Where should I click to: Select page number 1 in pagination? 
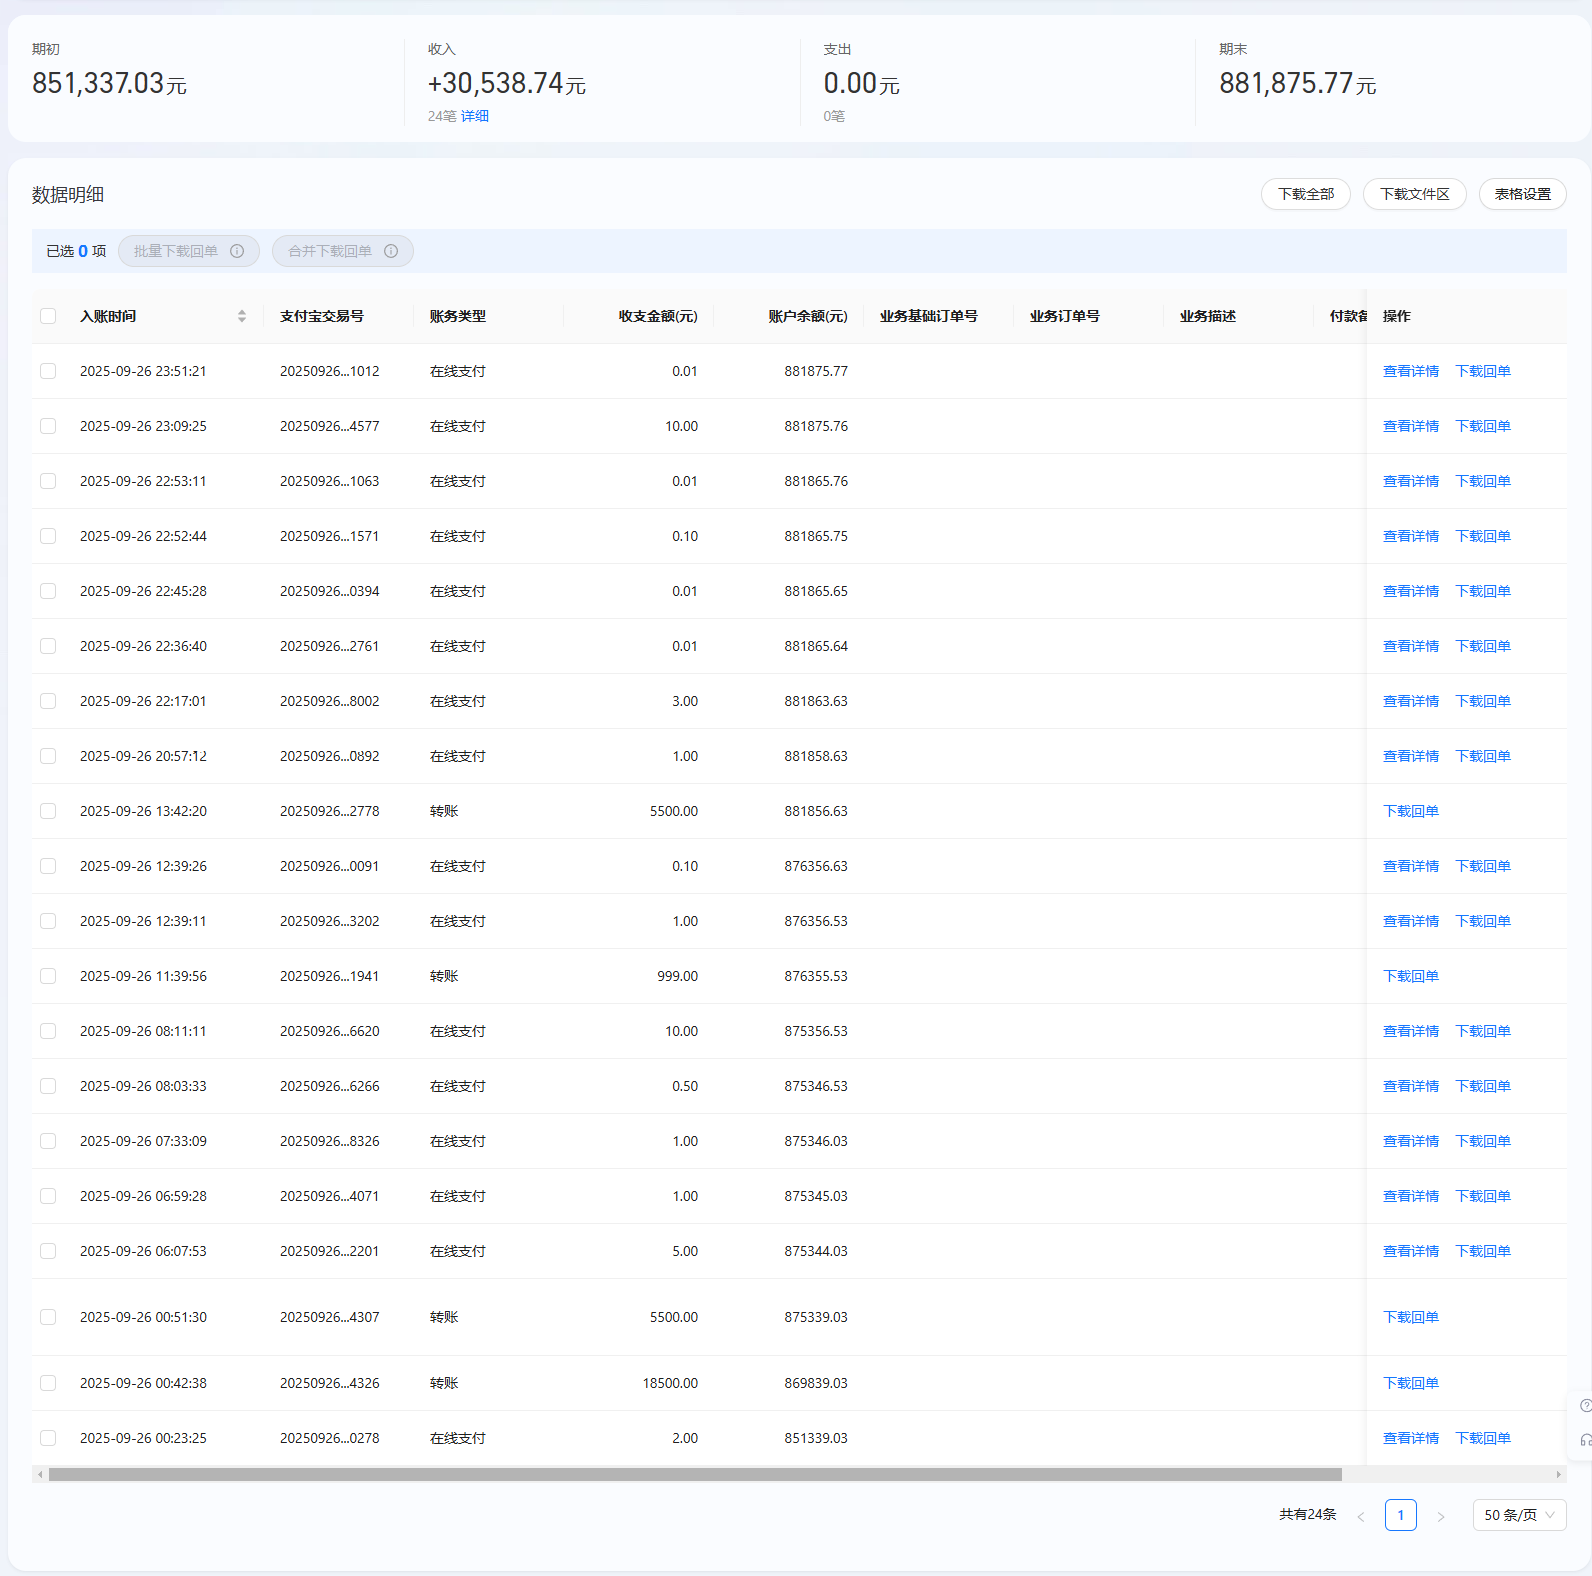pyautogui.click(x=1400, y=1515)
